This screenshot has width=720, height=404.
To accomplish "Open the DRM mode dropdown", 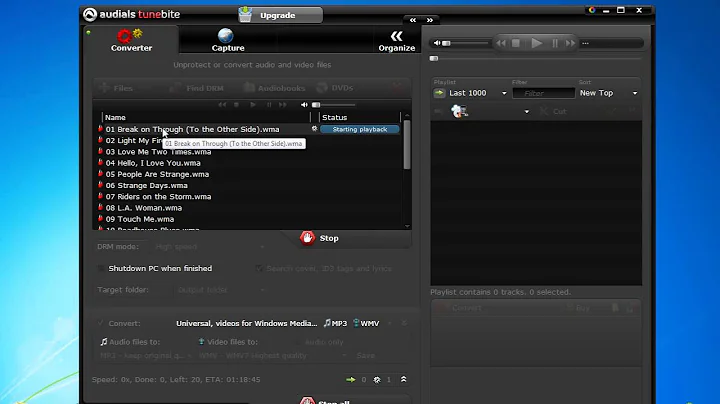I will (x=209, y=247).
